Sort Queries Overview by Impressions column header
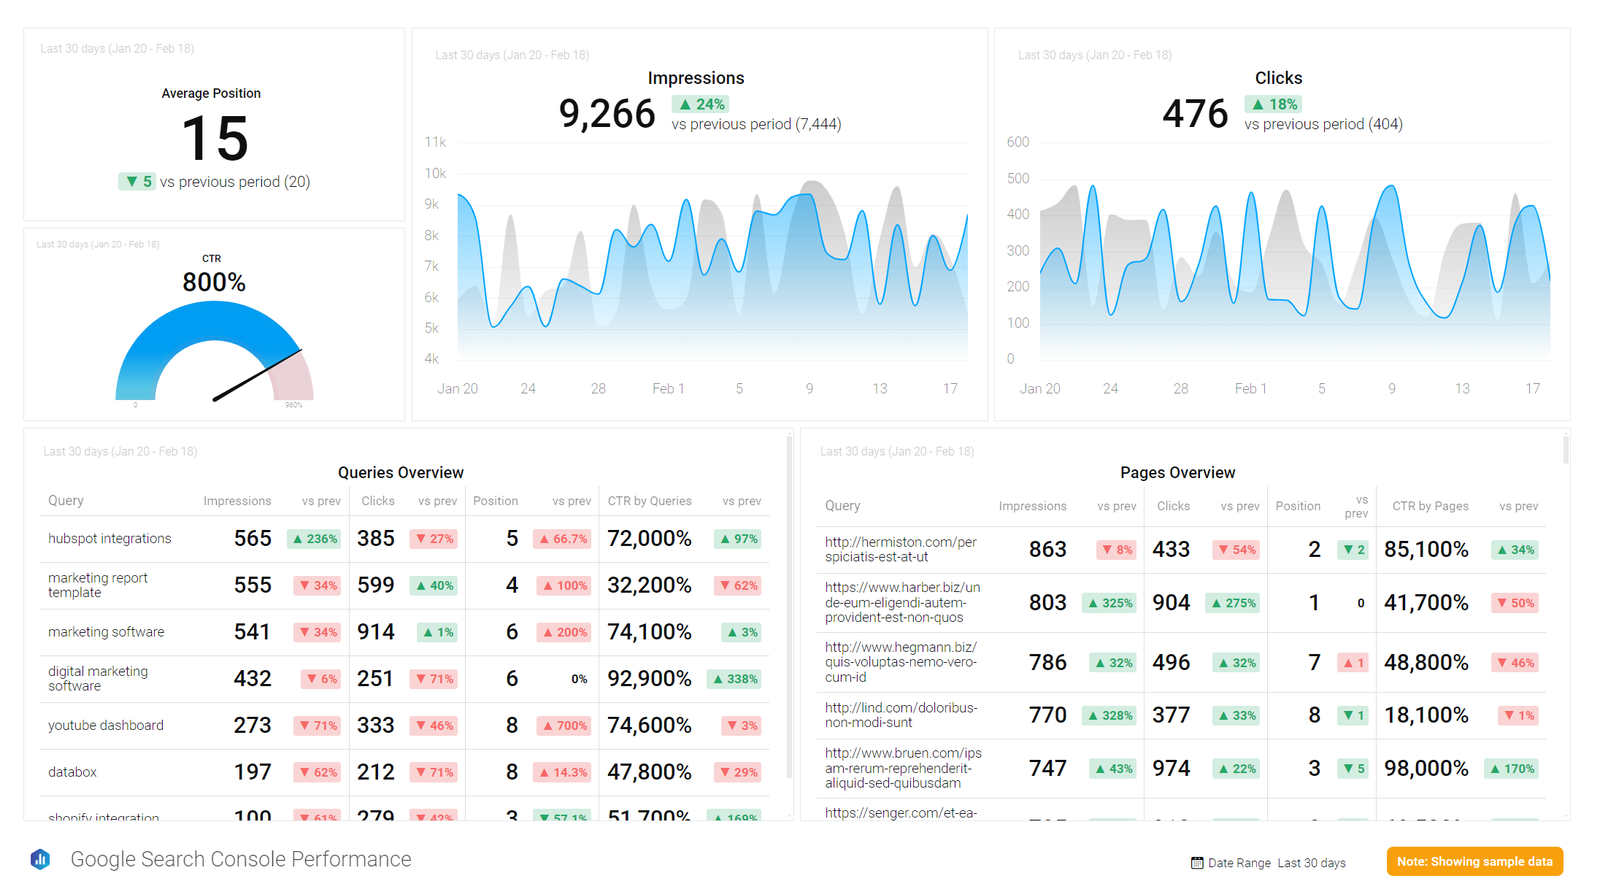Screen dimensions: 1600x892 click(237, 501)
